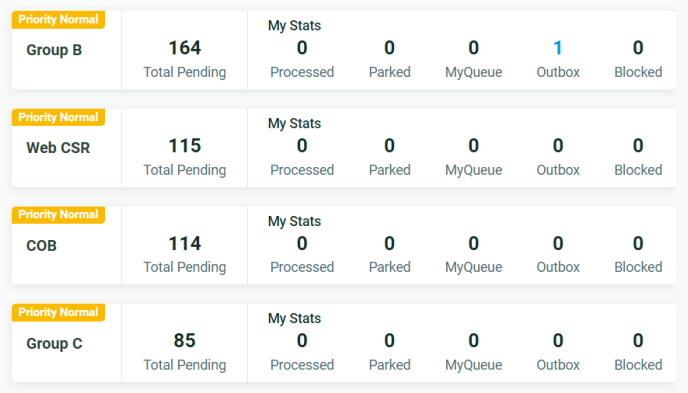Click the blue Outbox count for Group B
This screenshot has height=393, width=688.
coord(558,48)
